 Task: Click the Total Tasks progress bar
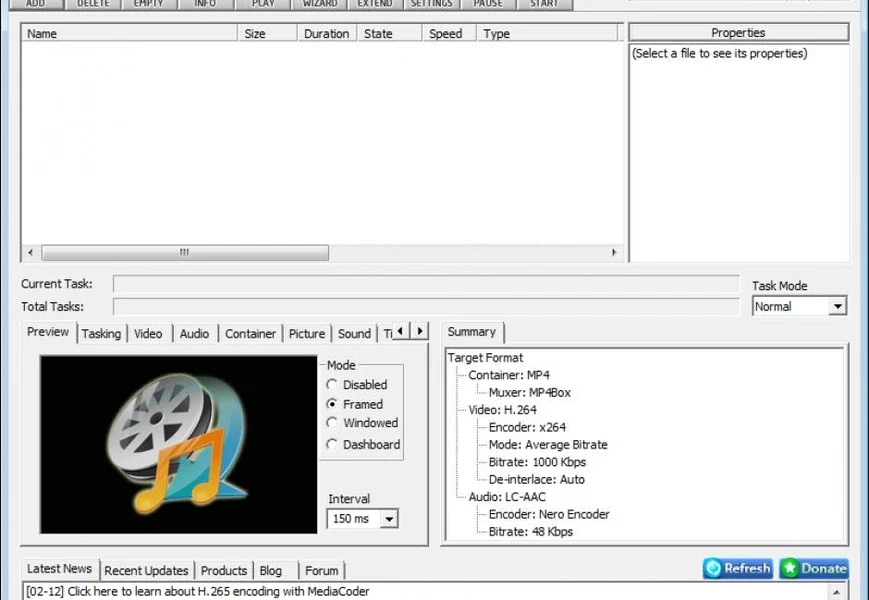[x=426, y=306]
